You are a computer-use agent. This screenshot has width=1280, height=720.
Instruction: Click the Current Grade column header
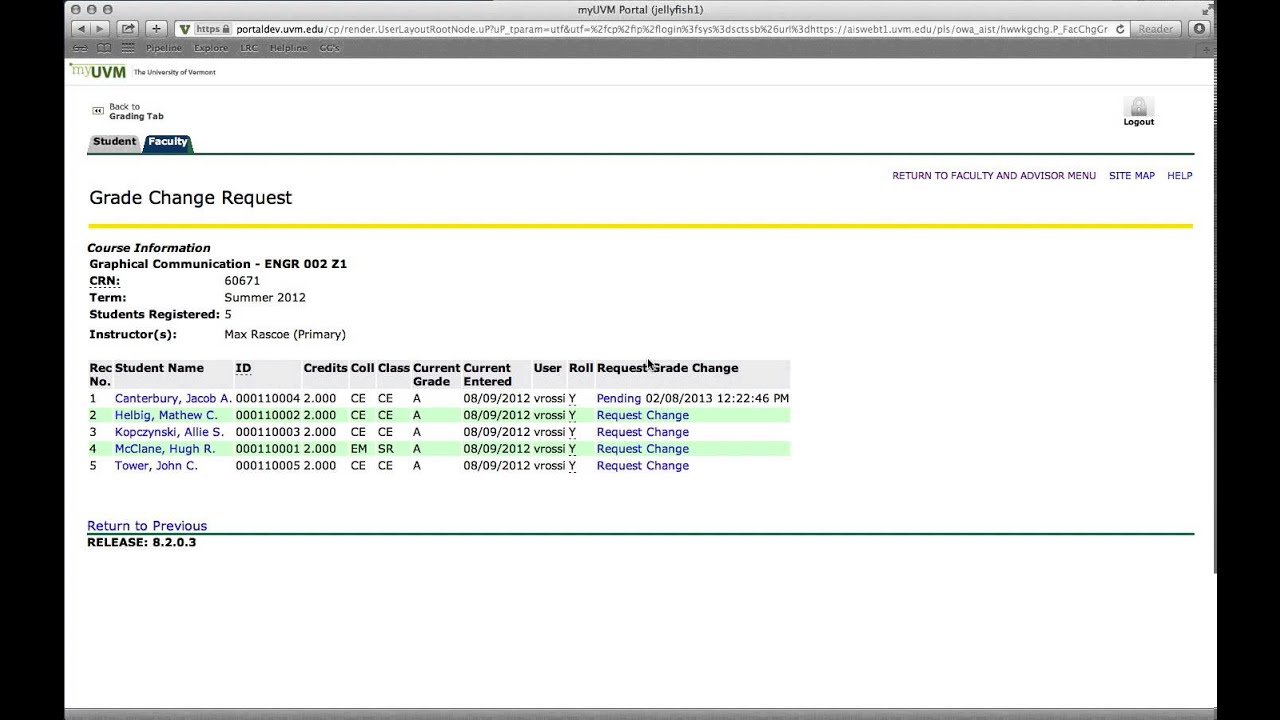436,374
